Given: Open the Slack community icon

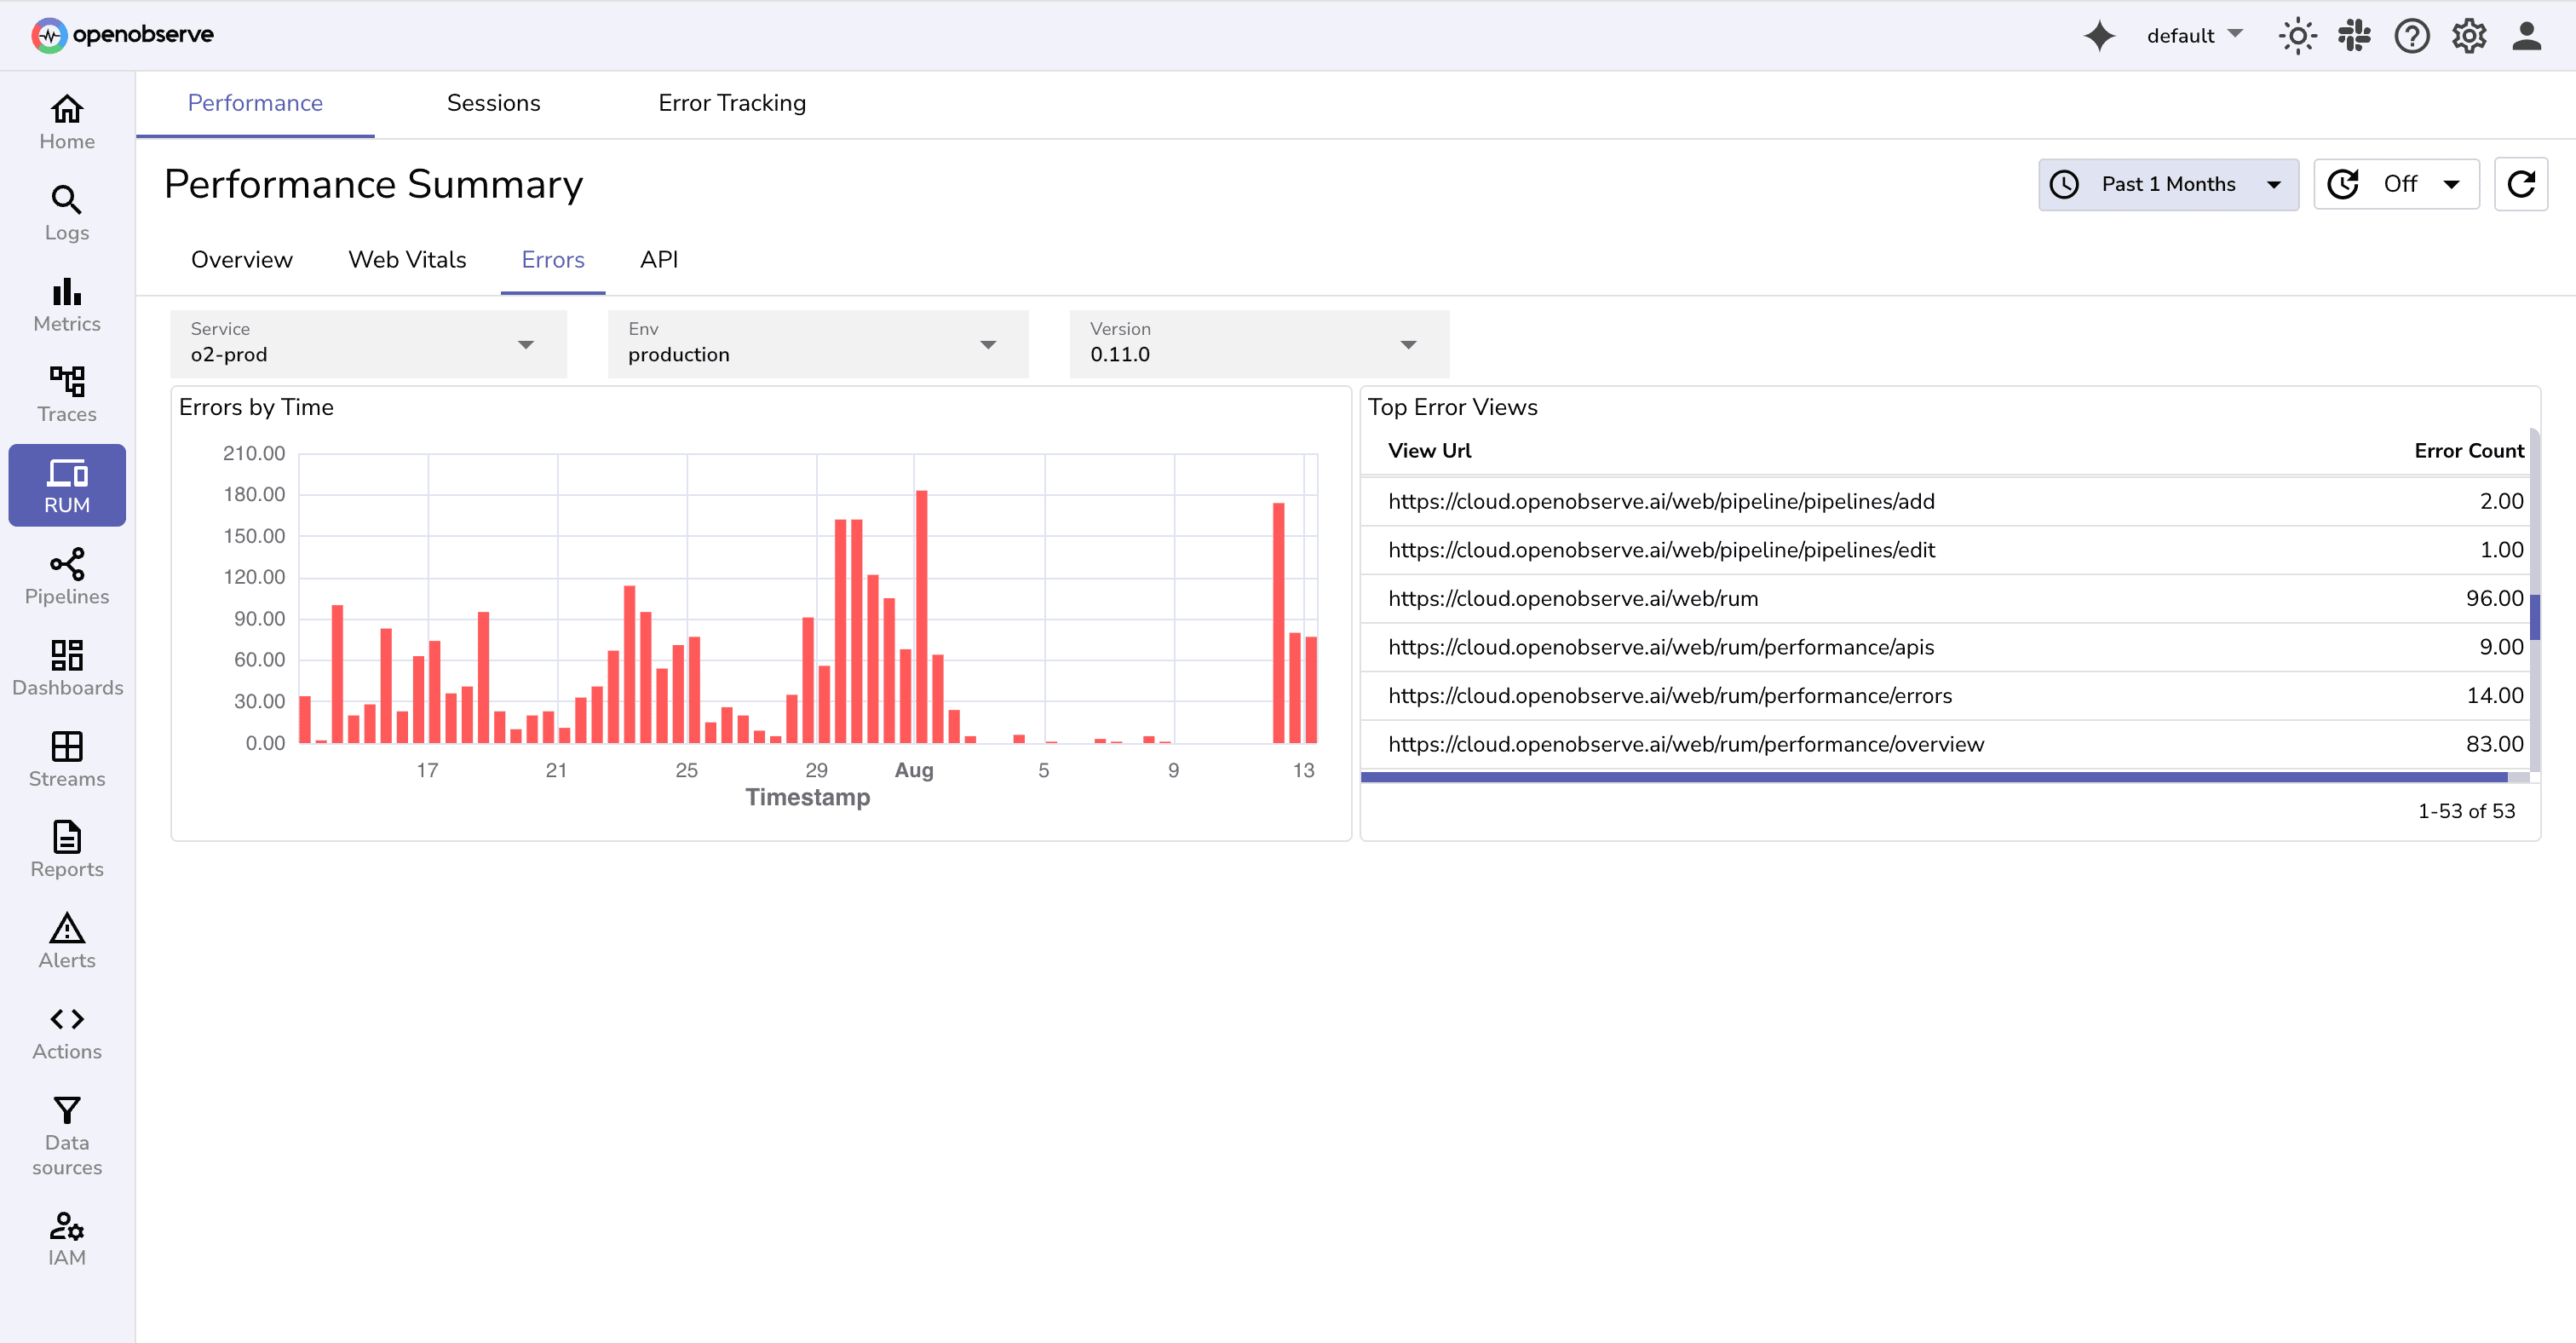Looking at the screenshot, I should pyautogui.click(x=2355, y=35).
